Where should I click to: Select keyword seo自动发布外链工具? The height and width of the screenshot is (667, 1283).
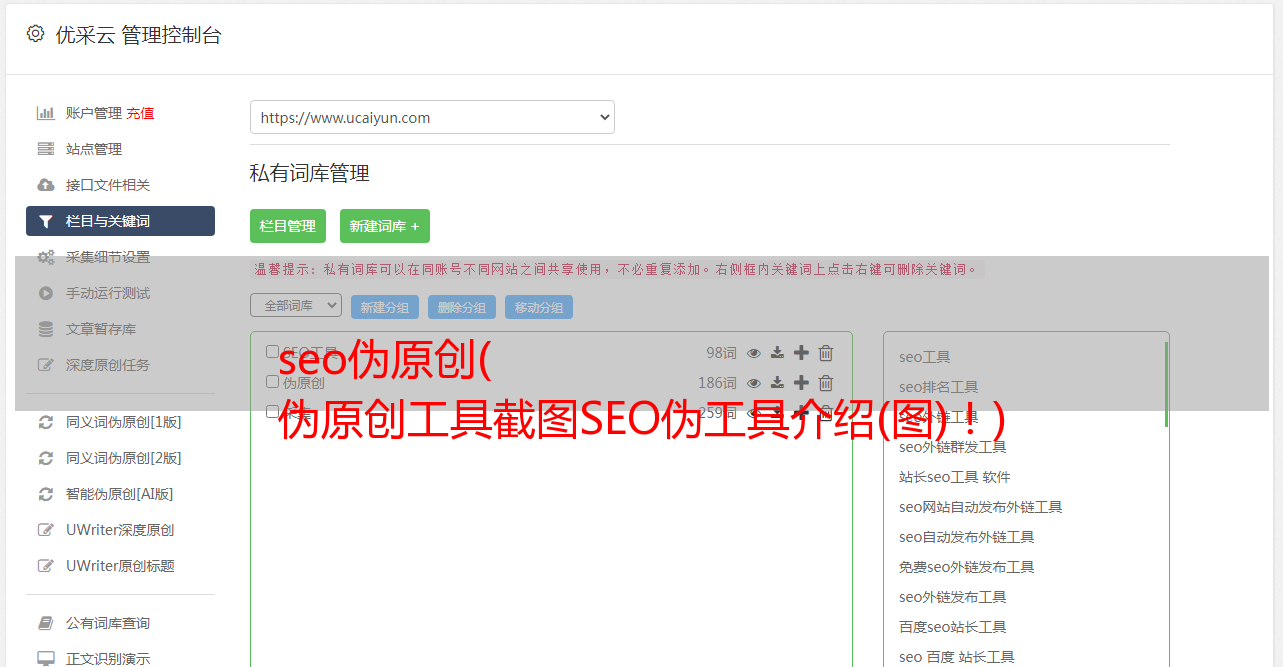click(967, 537)
